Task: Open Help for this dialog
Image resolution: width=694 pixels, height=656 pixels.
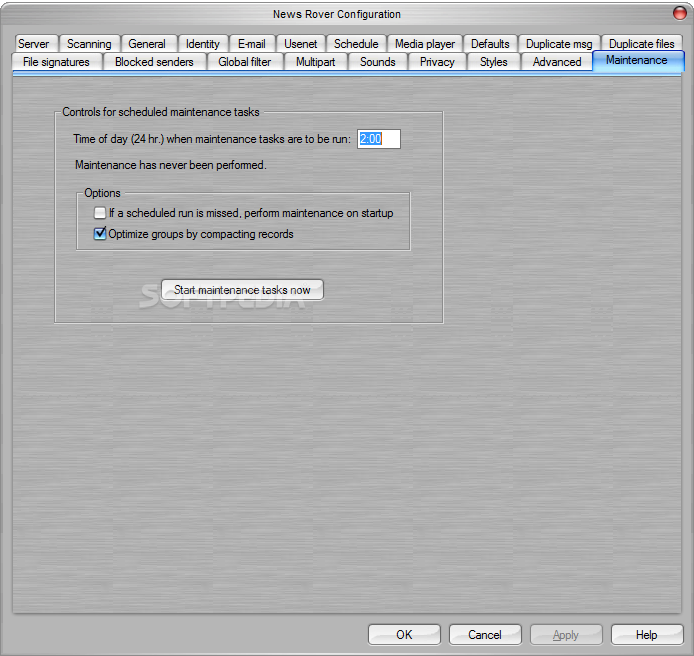Action: pyautogui.click(x=647, y=635)
